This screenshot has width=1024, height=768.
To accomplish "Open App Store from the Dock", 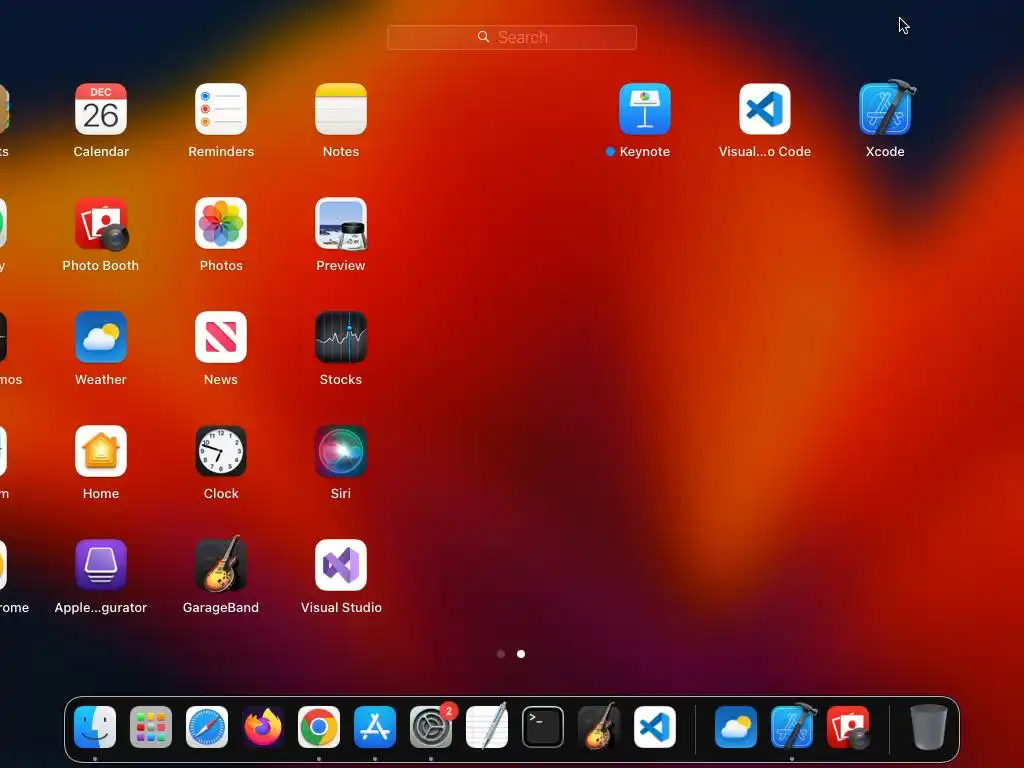I will pyautogui.click(x=375, y=727).
